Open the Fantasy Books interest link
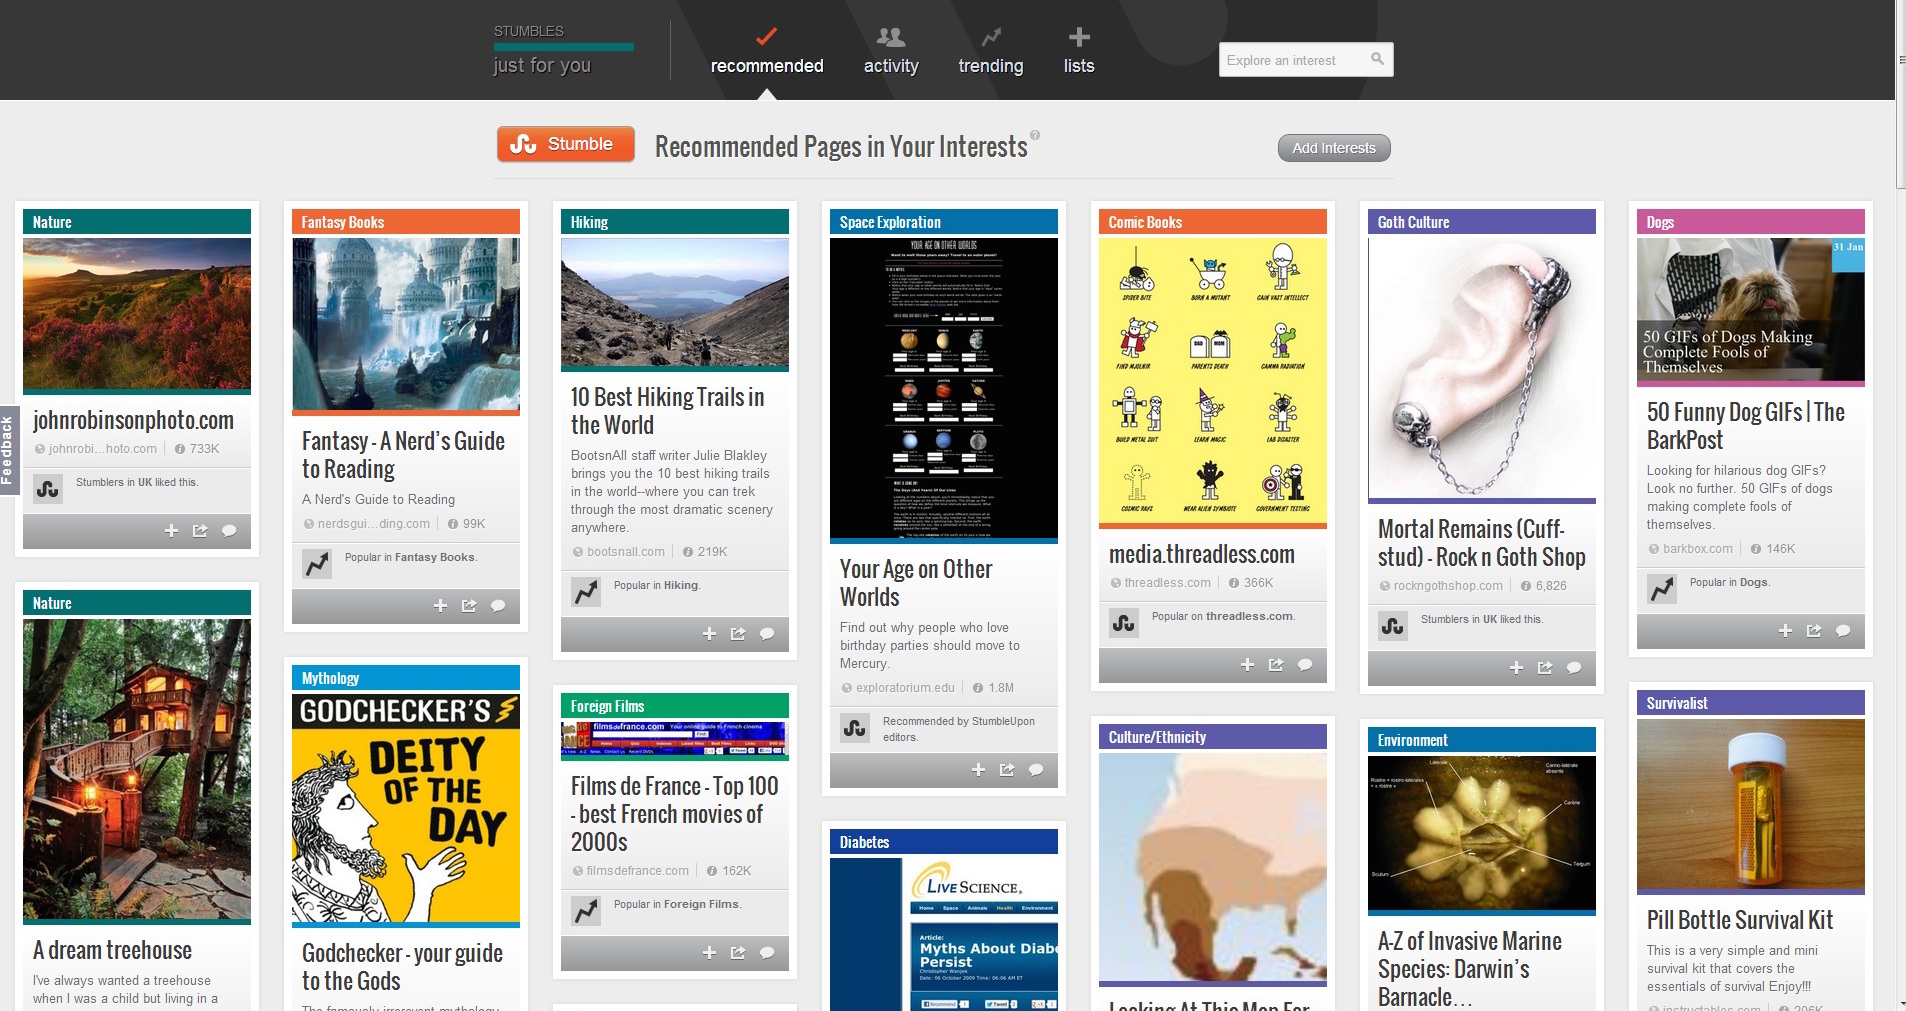The width and height of the screenshot is (1906, 1011). click(x=435, y=557)
